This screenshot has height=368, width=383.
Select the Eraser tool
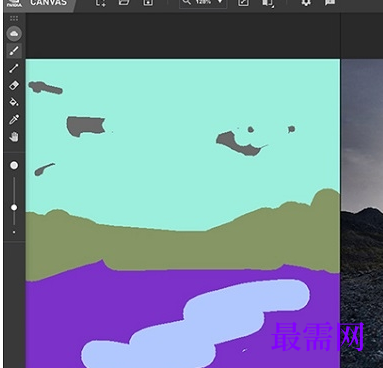[x=14, y=85]
